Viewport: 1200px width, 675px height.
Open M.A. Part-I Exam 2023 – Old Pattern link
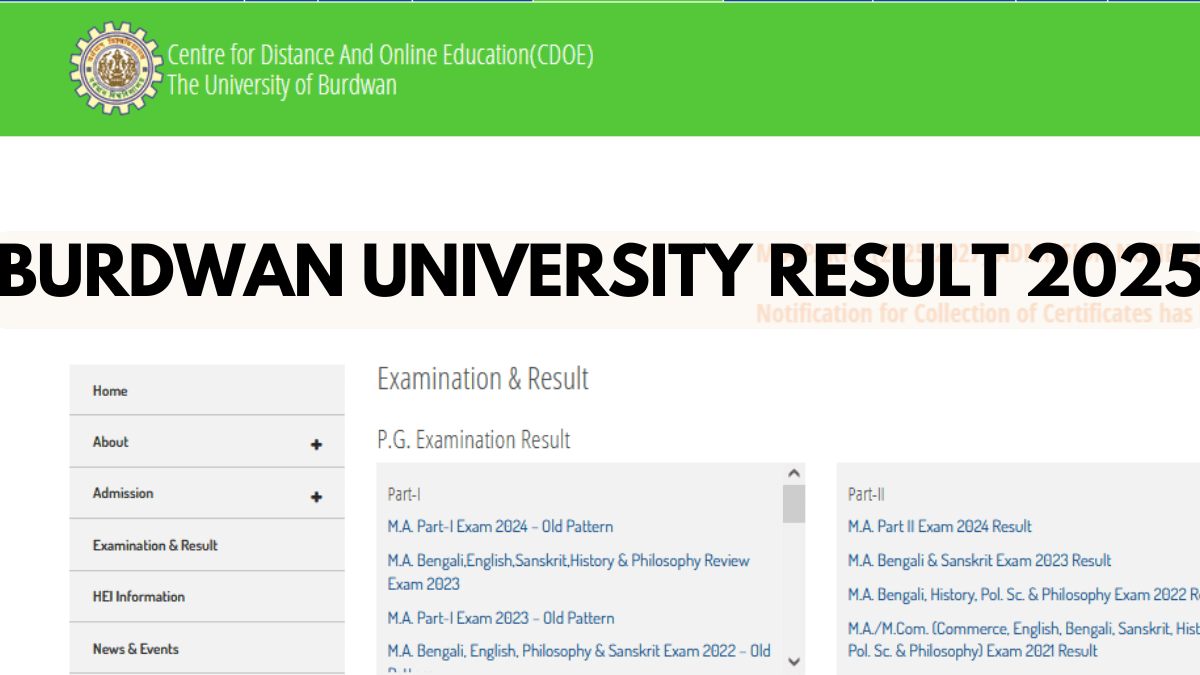tap(501, 618)
